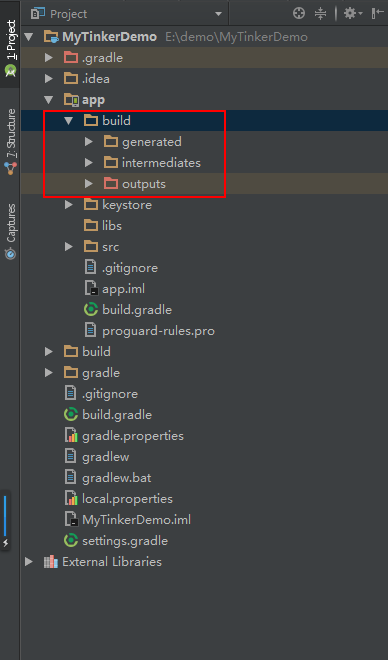Expand the External Libraries arrow

(x=29, y=562)
